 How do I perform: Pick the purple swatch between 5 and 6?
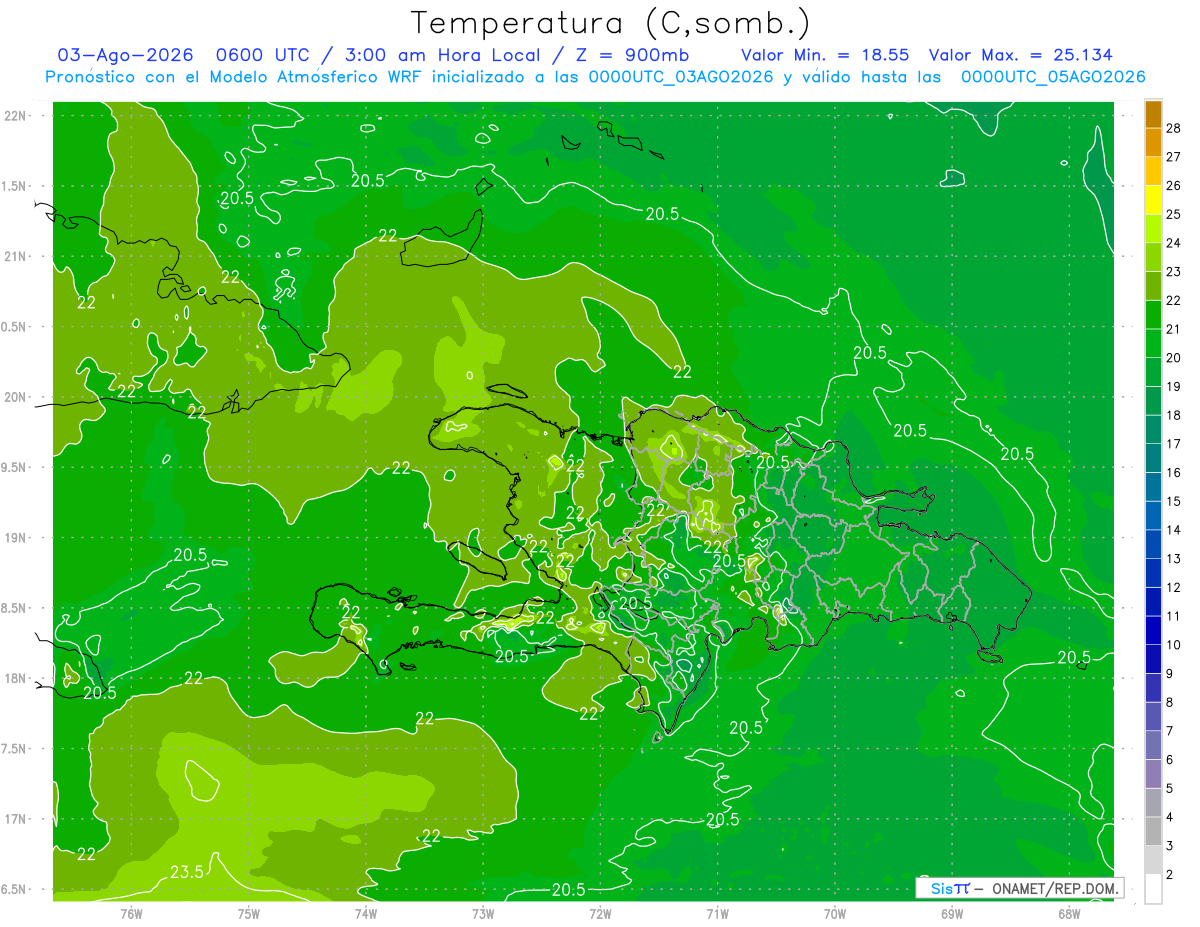coord(1153,774)
